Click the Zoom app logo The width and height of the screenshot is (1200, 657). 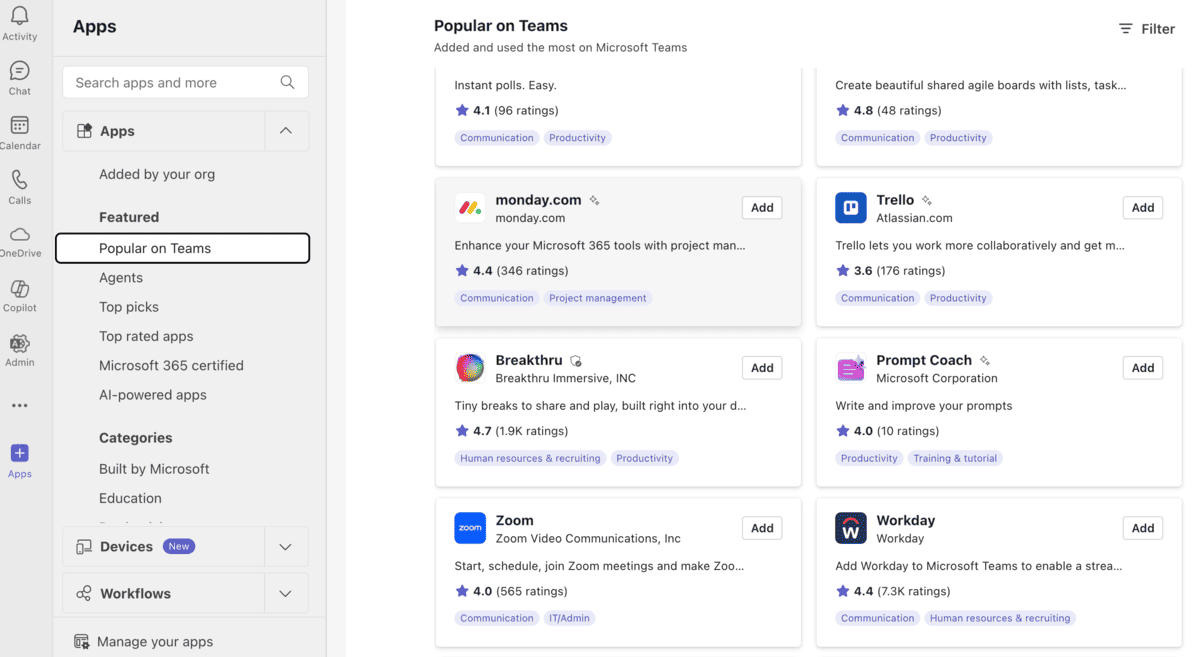[x=470, y=528]
